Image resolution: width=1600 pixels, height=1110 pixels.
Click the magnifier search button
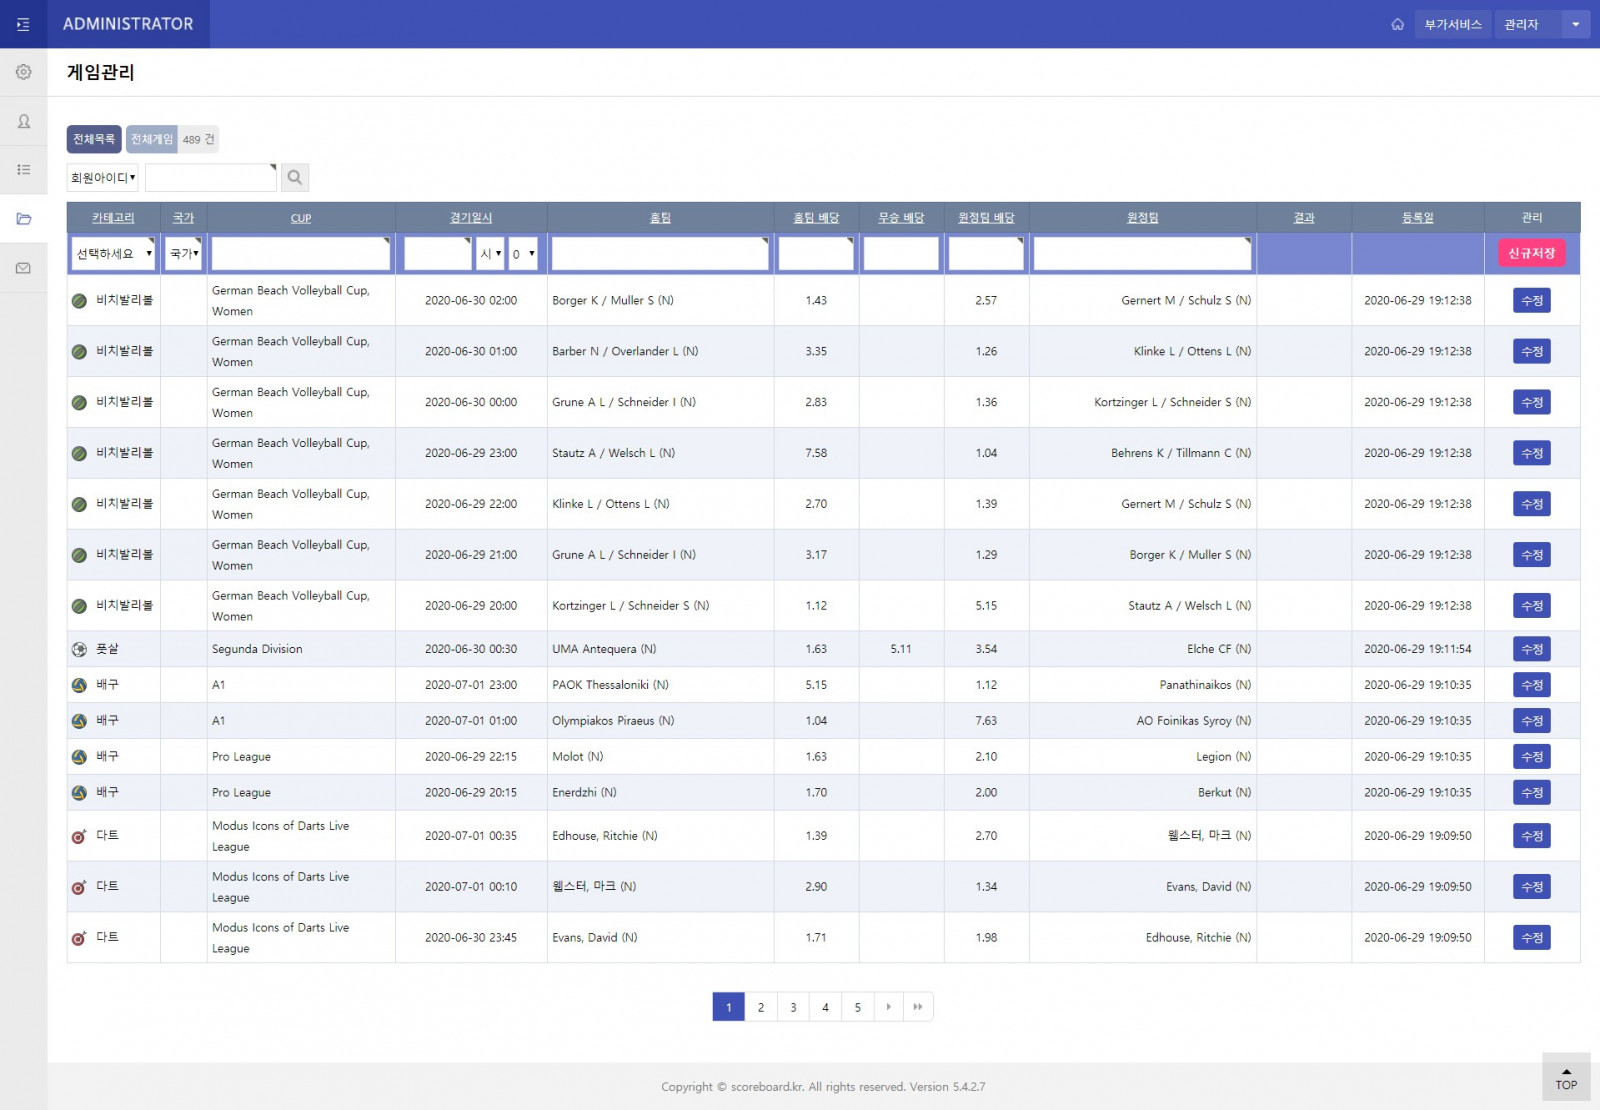point(295,177)
